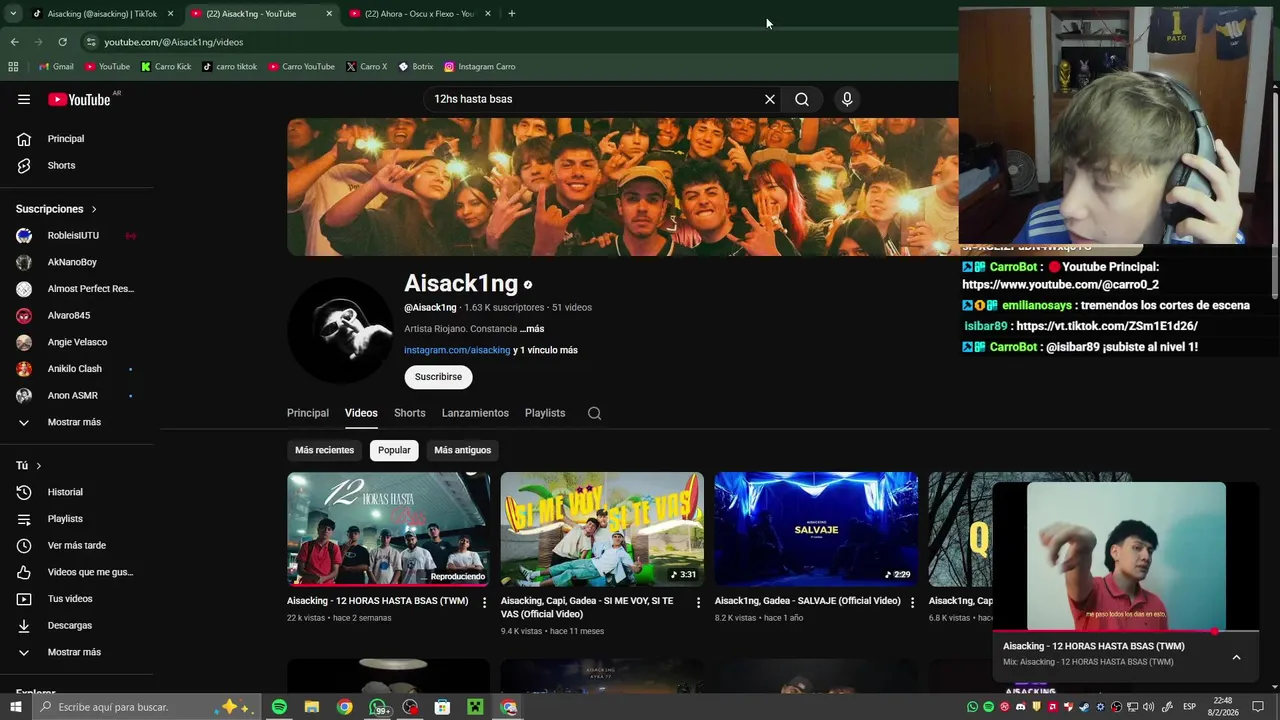Click the browser address bar URL

point(174,42)
